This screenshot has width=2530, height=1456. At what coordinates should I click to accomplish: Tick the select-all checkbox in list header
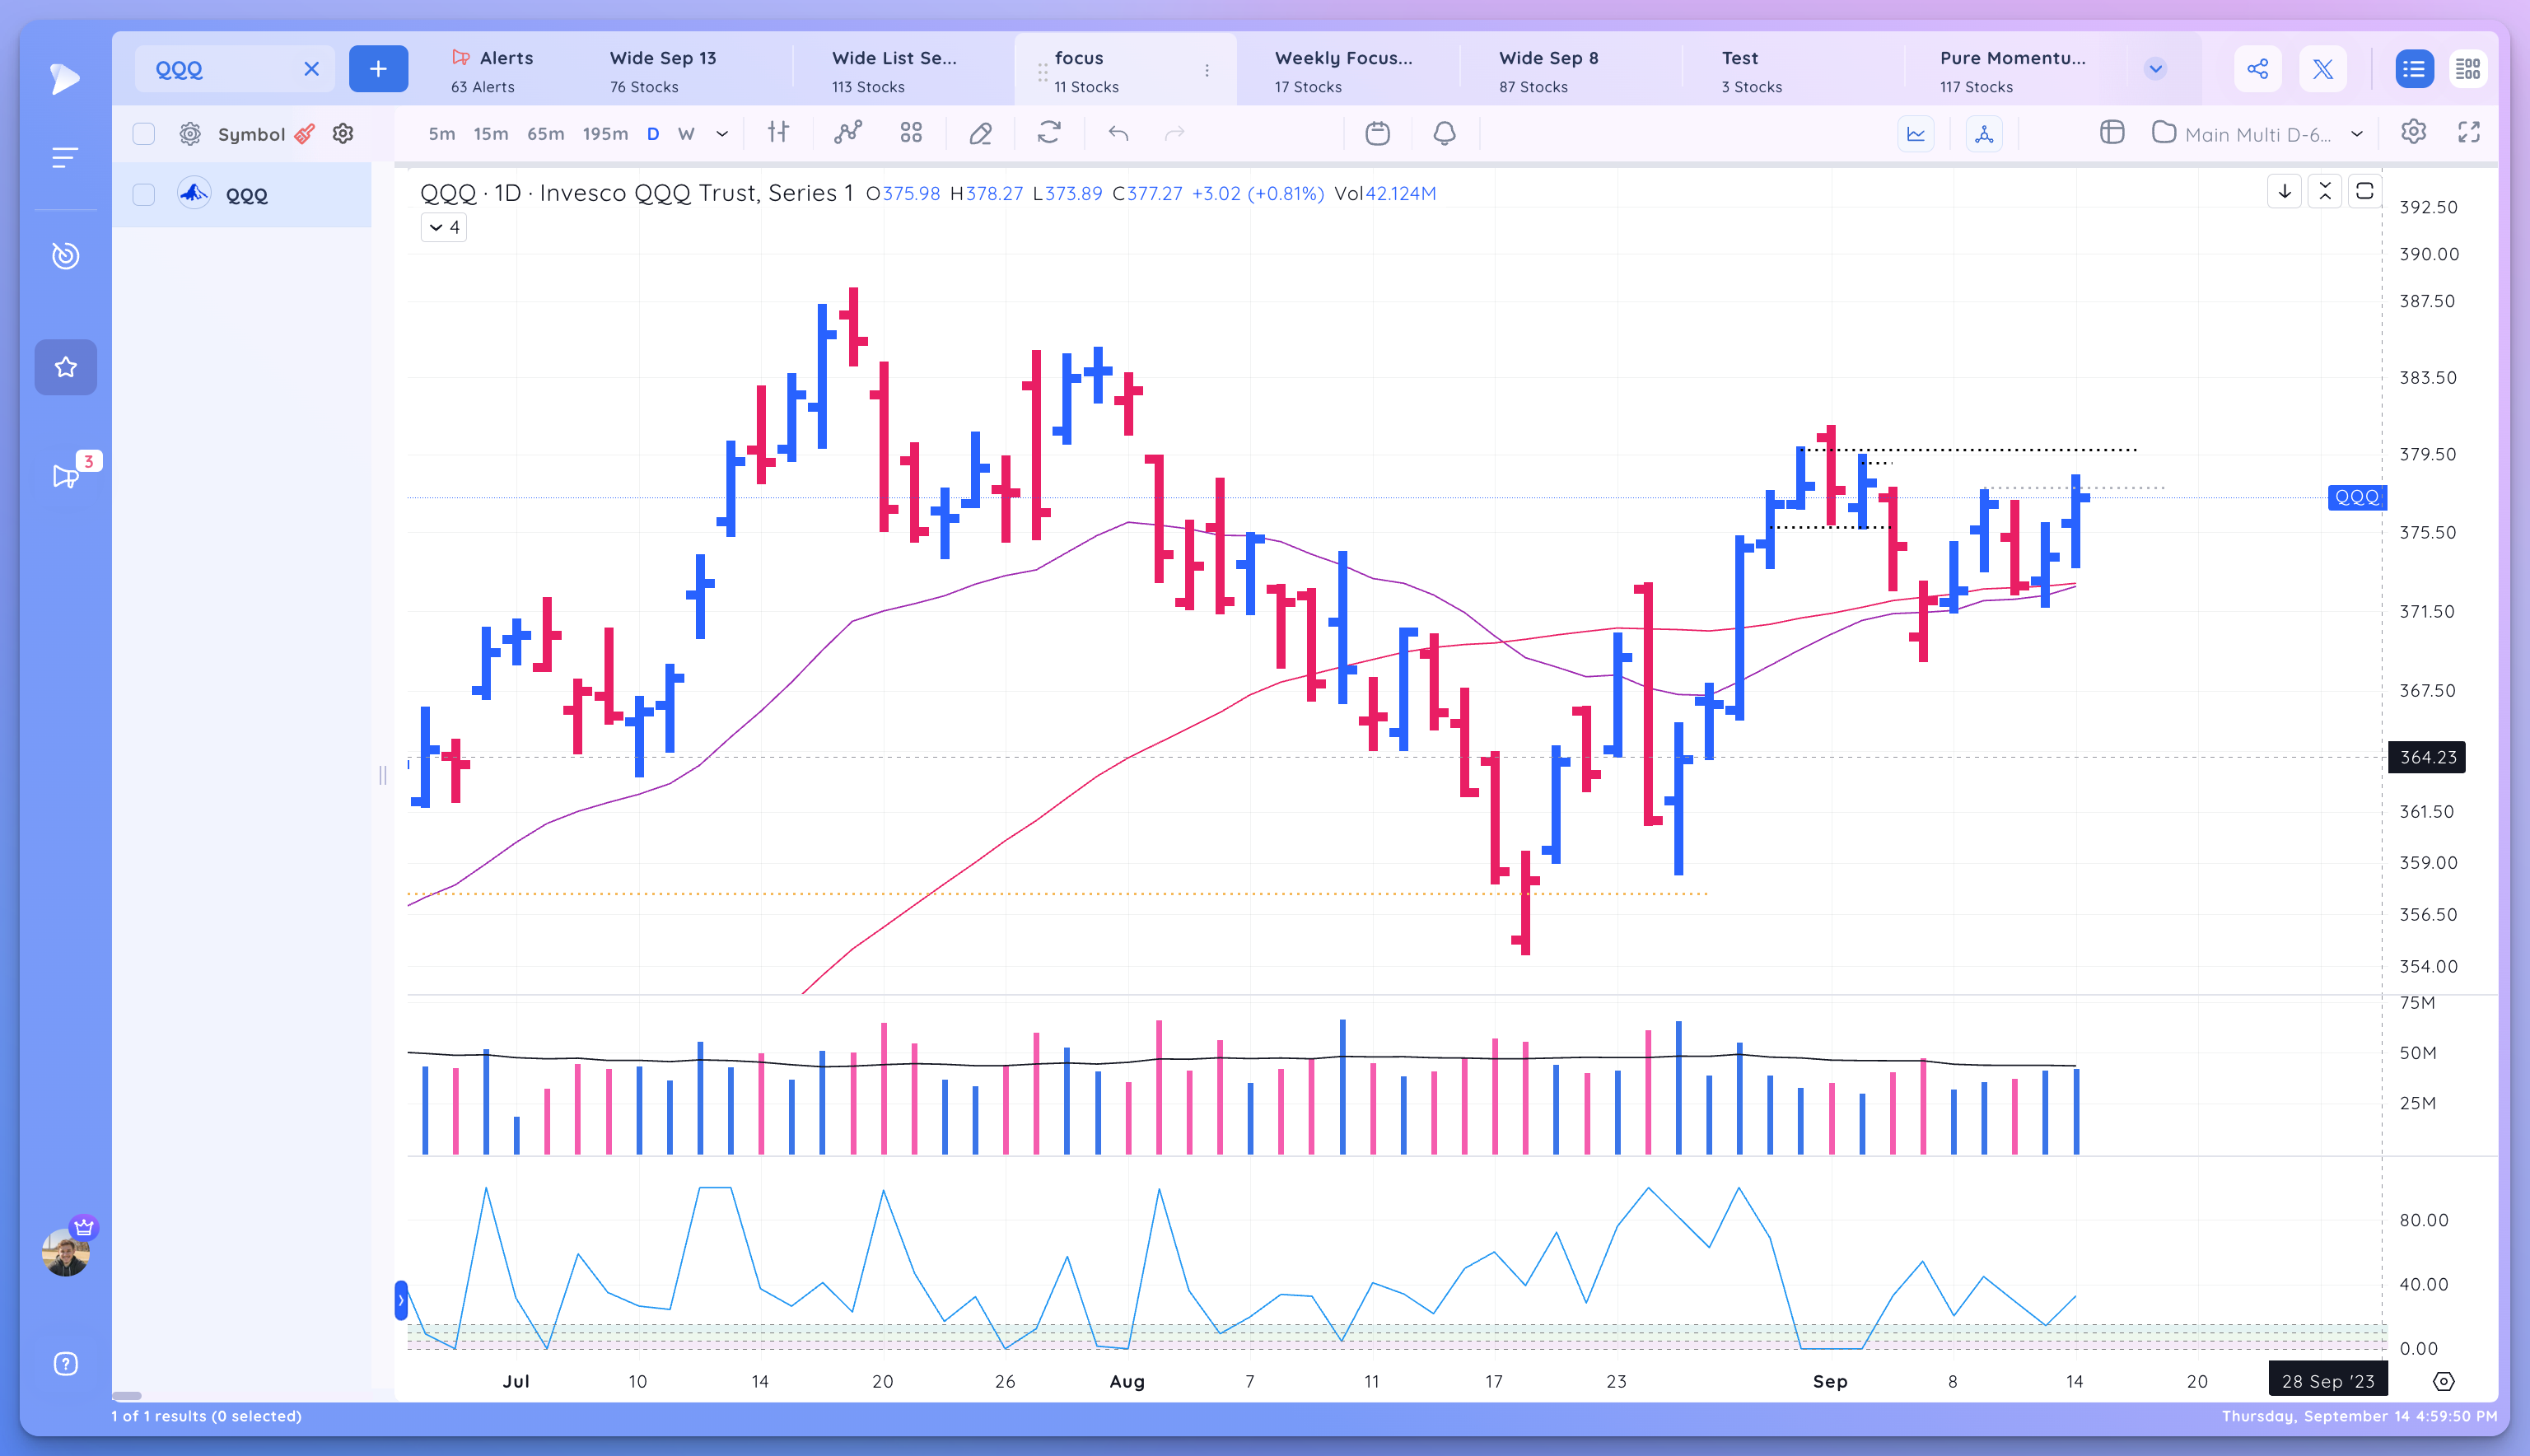144,134
